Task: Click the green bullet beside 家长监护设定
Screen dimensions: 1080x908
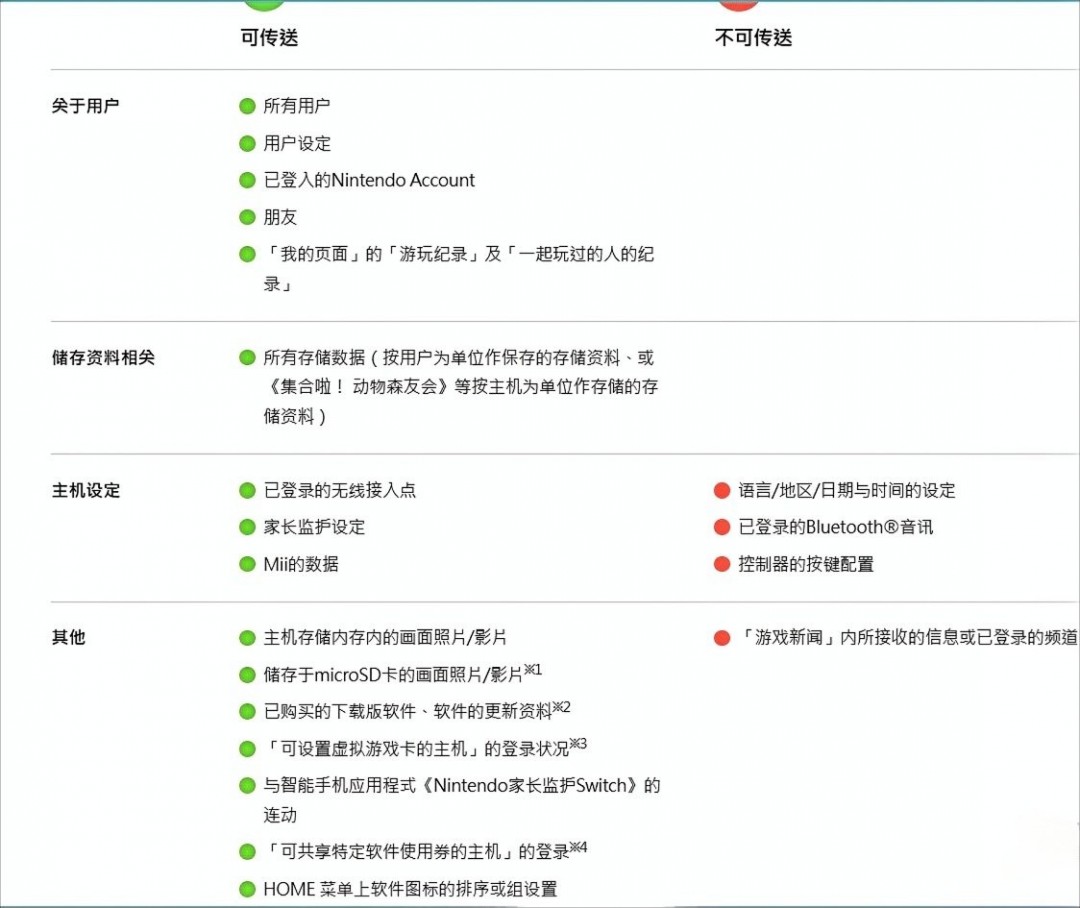Action: click(247, 527)
